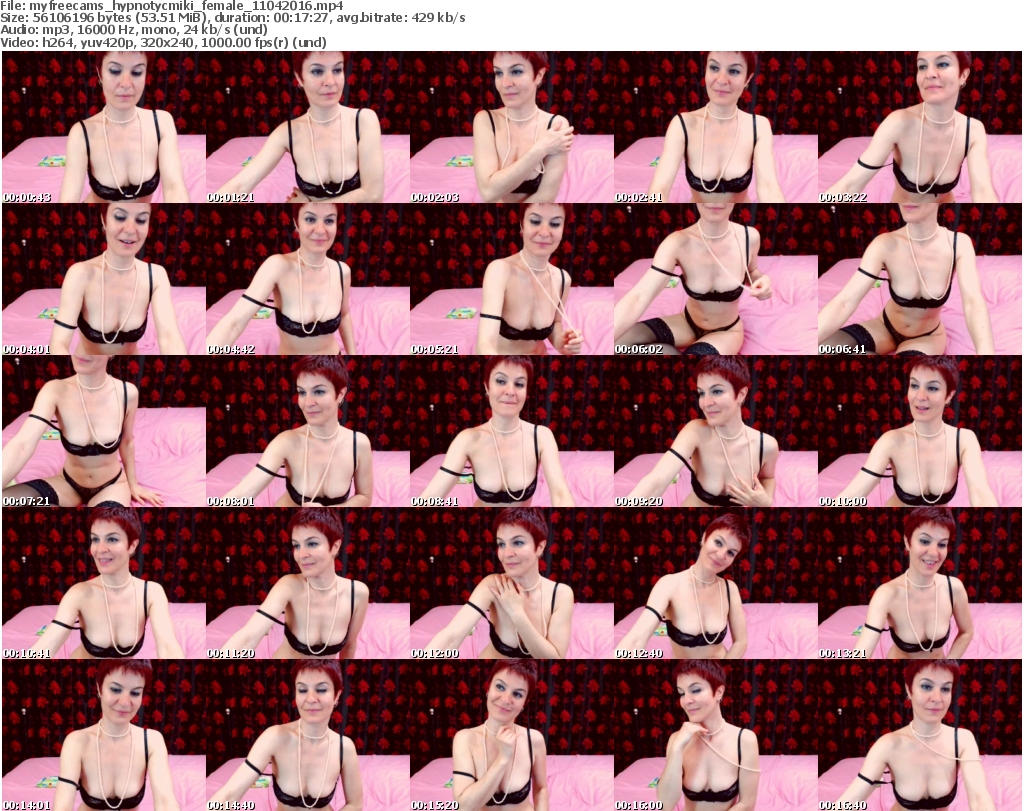
Task: Select the 'Video: h264, yuv420p' info line
Action: click(x=163, y=43)
